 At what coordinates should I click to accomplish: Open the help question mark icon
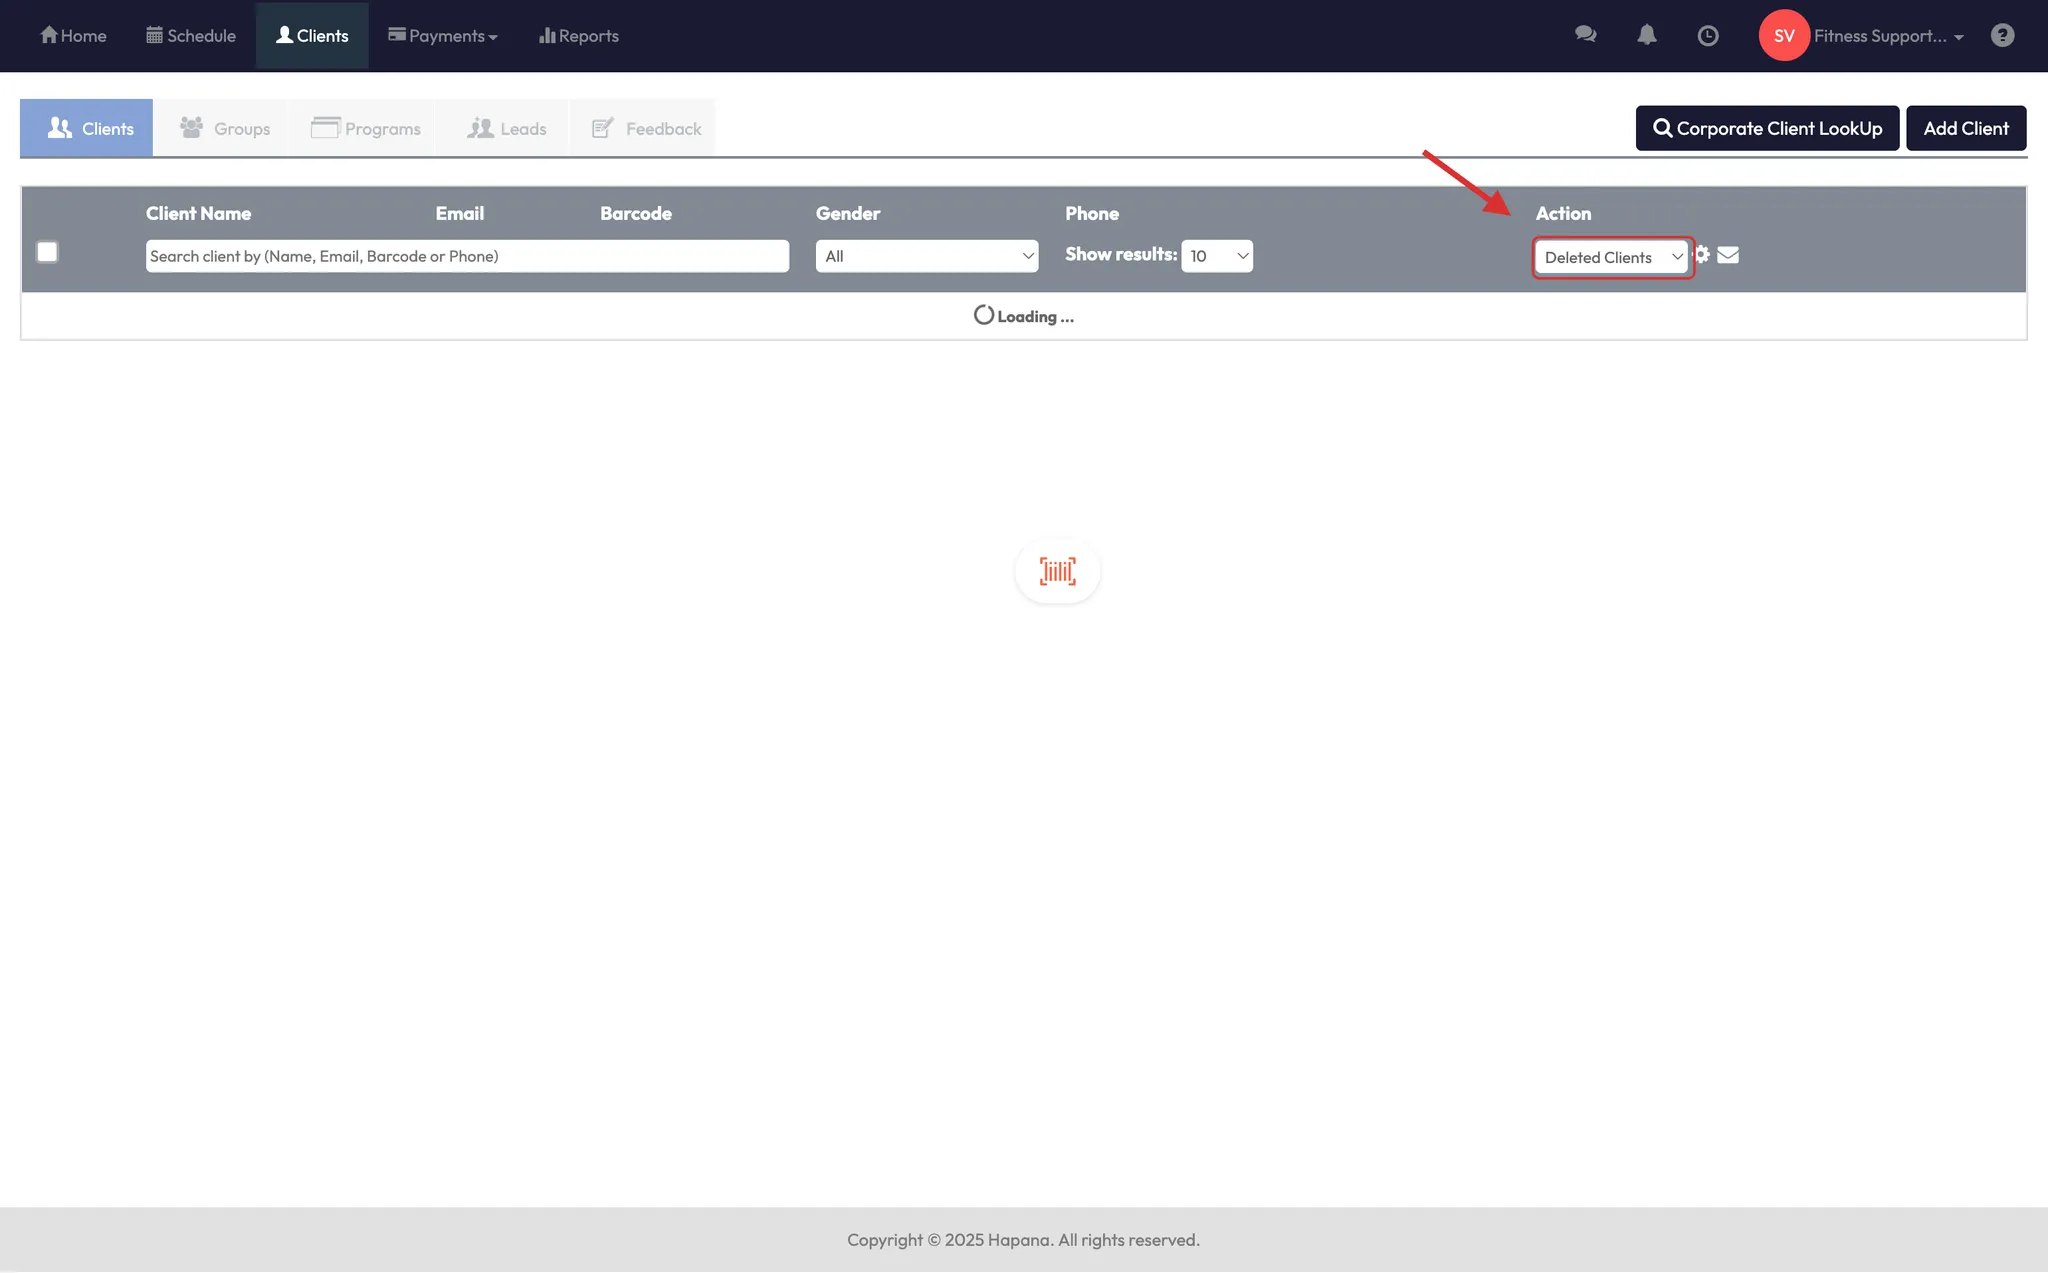tap(2002, 36)
